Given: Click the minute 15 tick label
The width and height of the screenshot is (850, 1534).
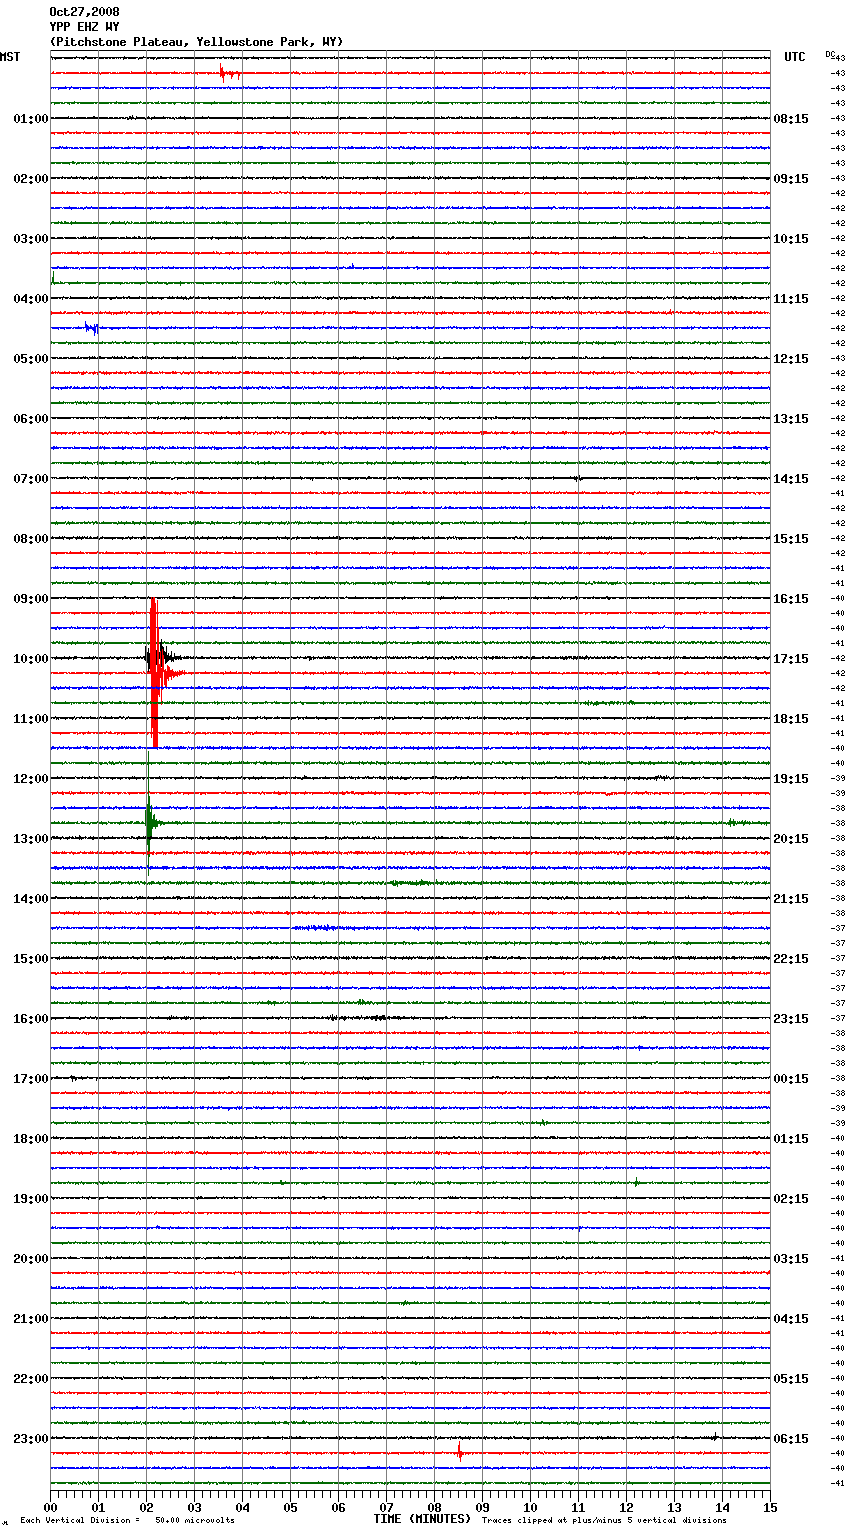Looking at the screenshot, I should click(770, 1507).
